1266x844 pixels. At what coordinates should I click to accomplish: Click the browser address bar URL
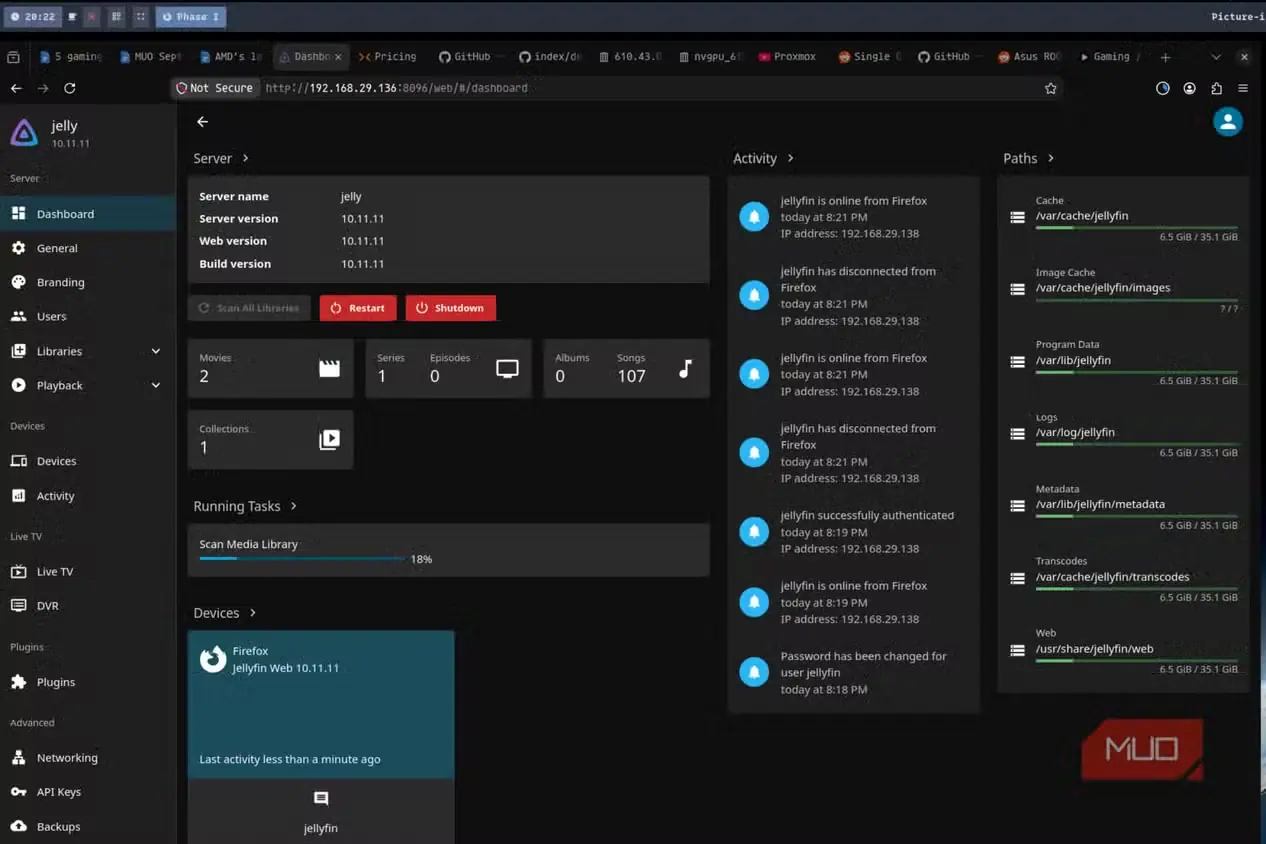click(x=396, y=88)
